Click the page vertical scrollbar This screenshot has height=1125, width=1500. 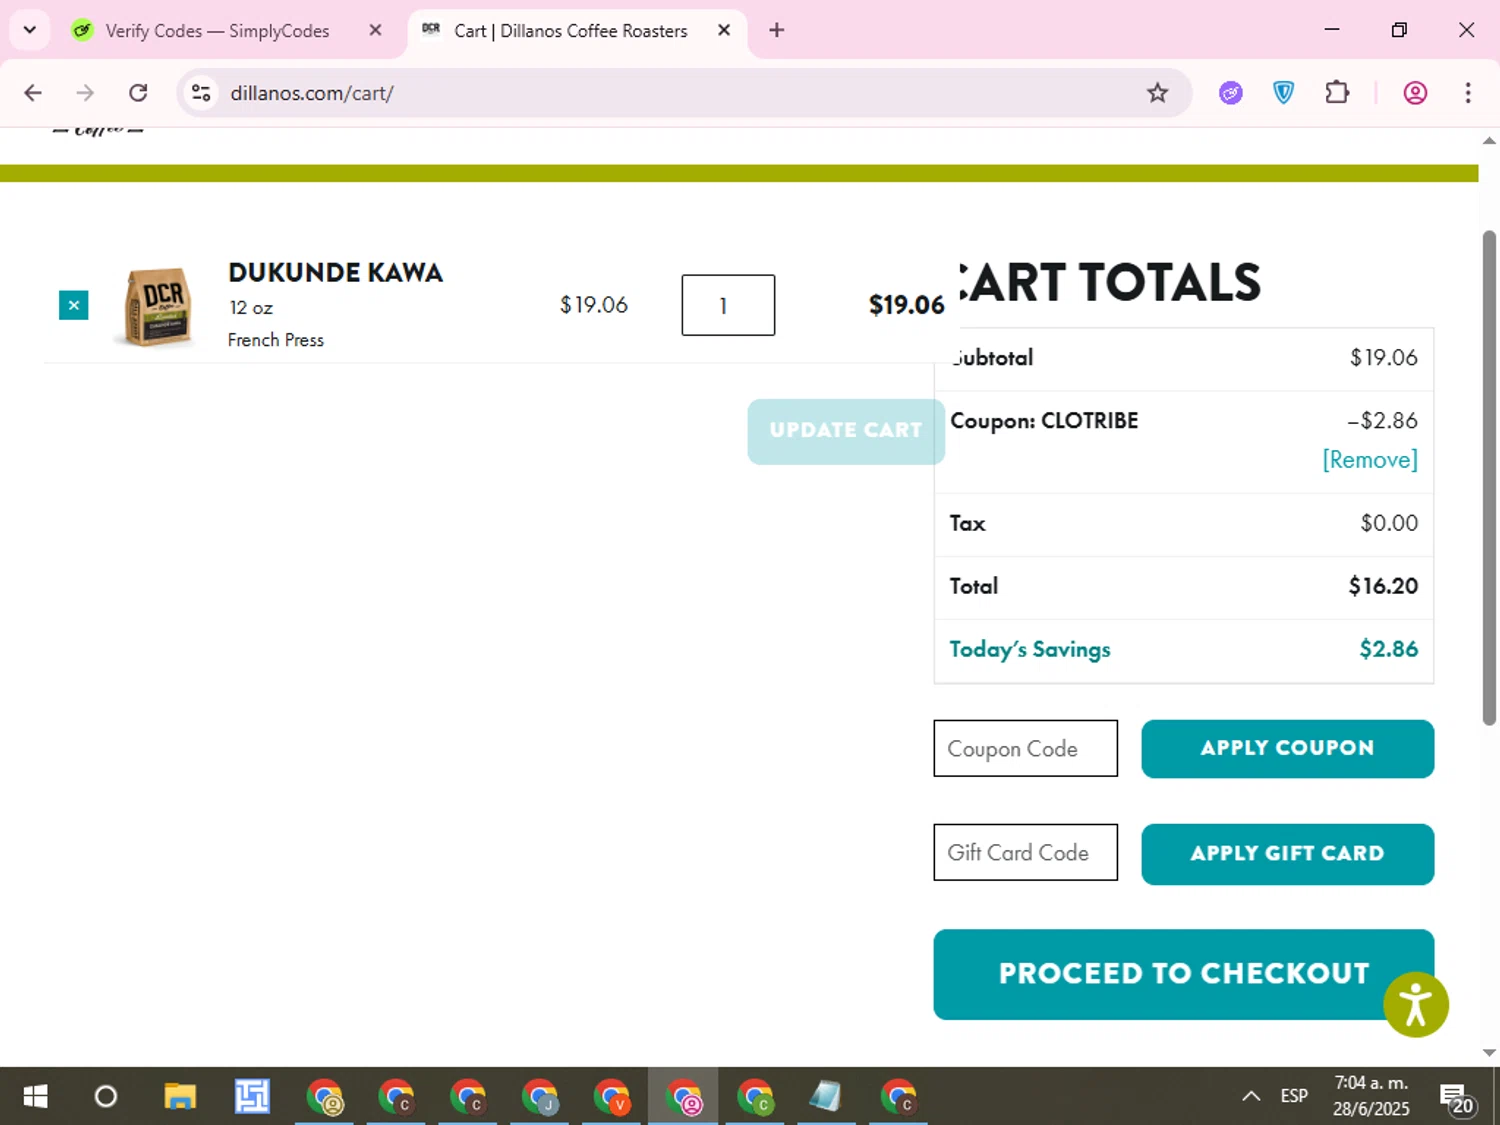(1489, 478)
